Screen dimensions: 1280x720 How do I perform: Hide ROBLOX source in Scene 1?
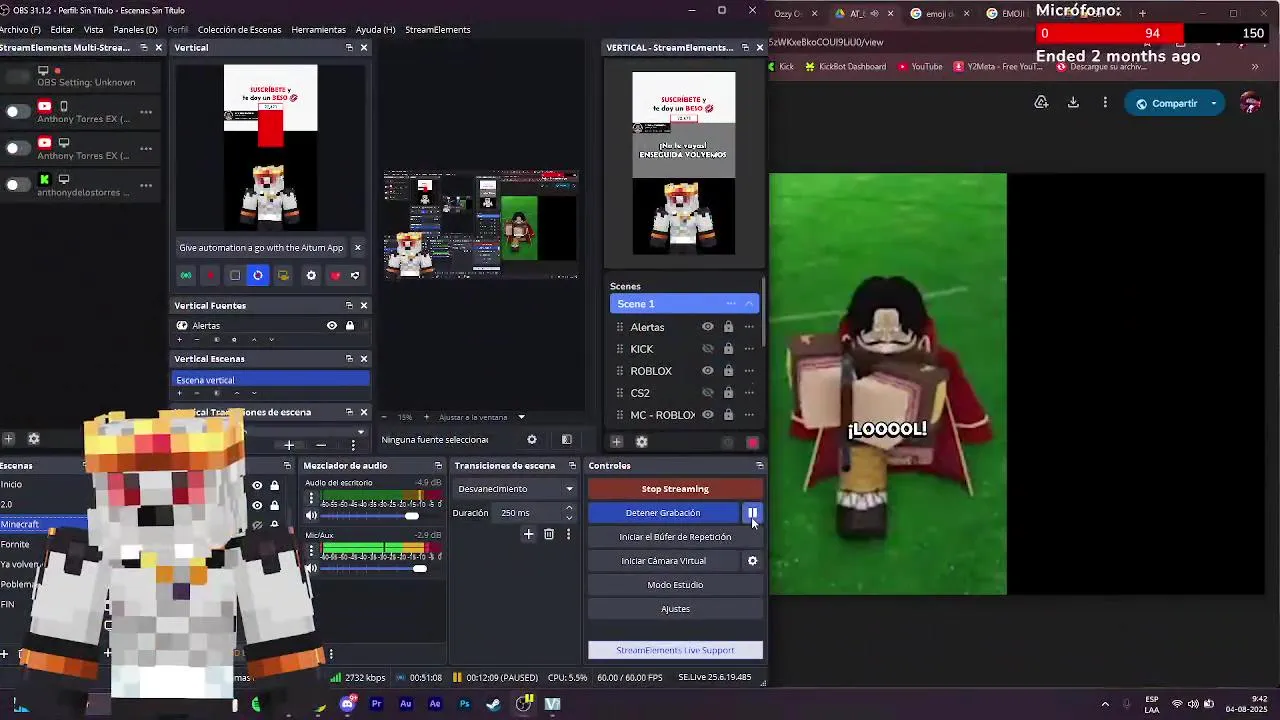[707, 371]
